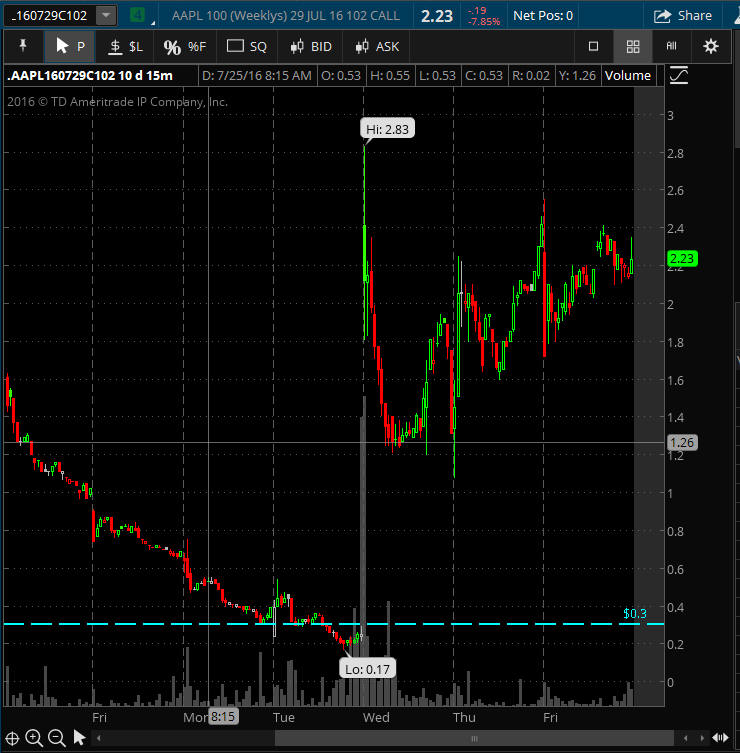
Task: Click the SQ rectangle tool
Action: [247, 47]
